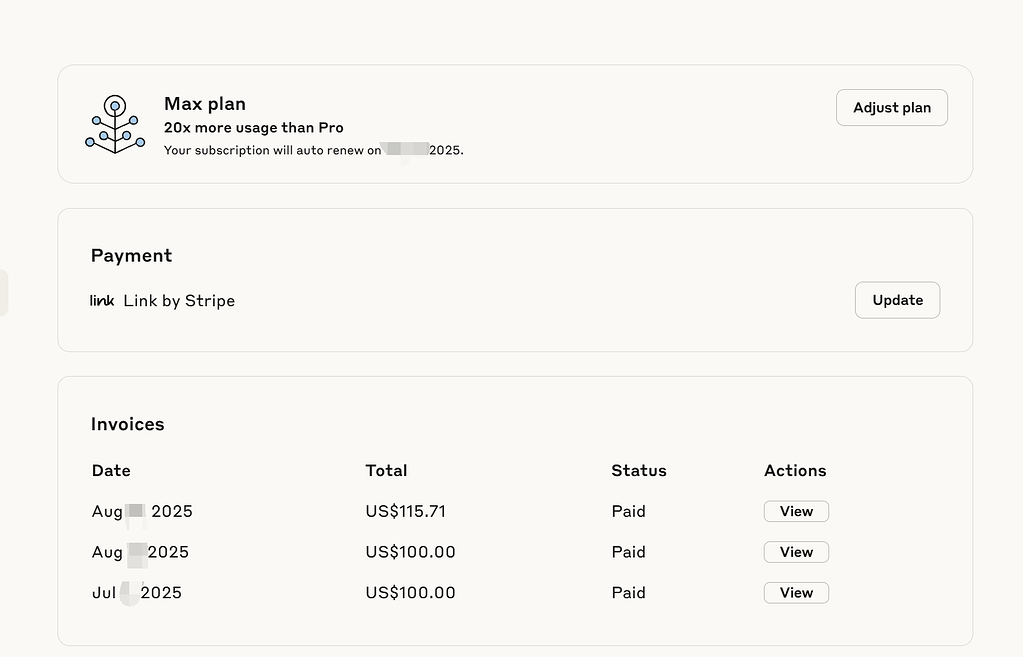The image size is (1023, 657).
Task: Click the Link logo icon in Payment
Action: 102,300
